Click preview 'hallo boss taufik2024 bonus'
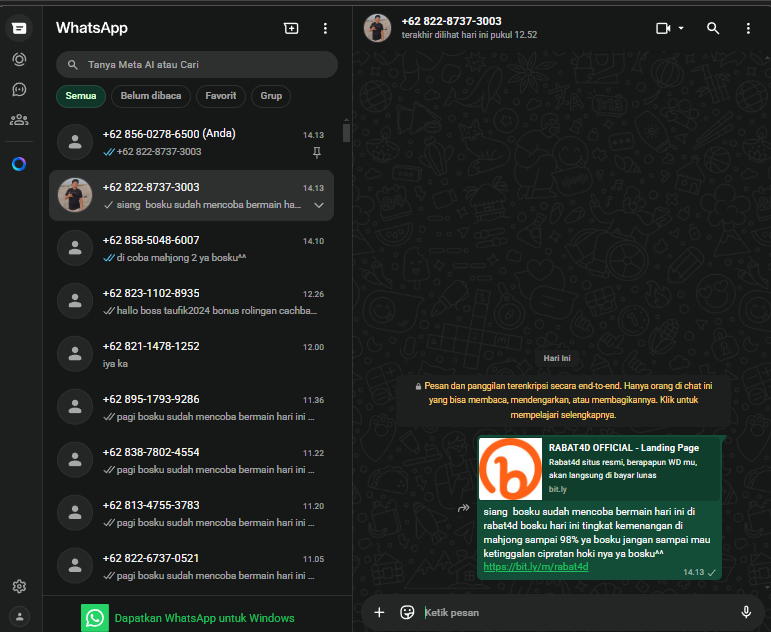The height and width of the screenshot is (632, 771). click(x=216, y=311)
